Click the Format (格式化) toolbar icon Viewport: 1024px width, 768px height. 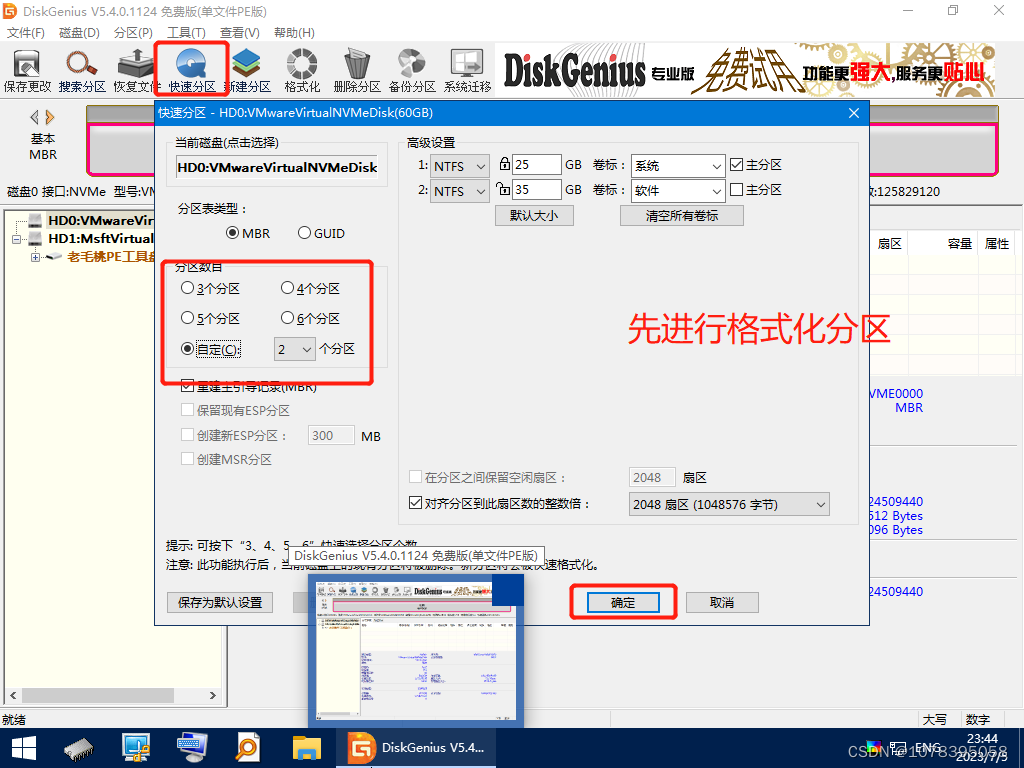(x=302, y=71)
